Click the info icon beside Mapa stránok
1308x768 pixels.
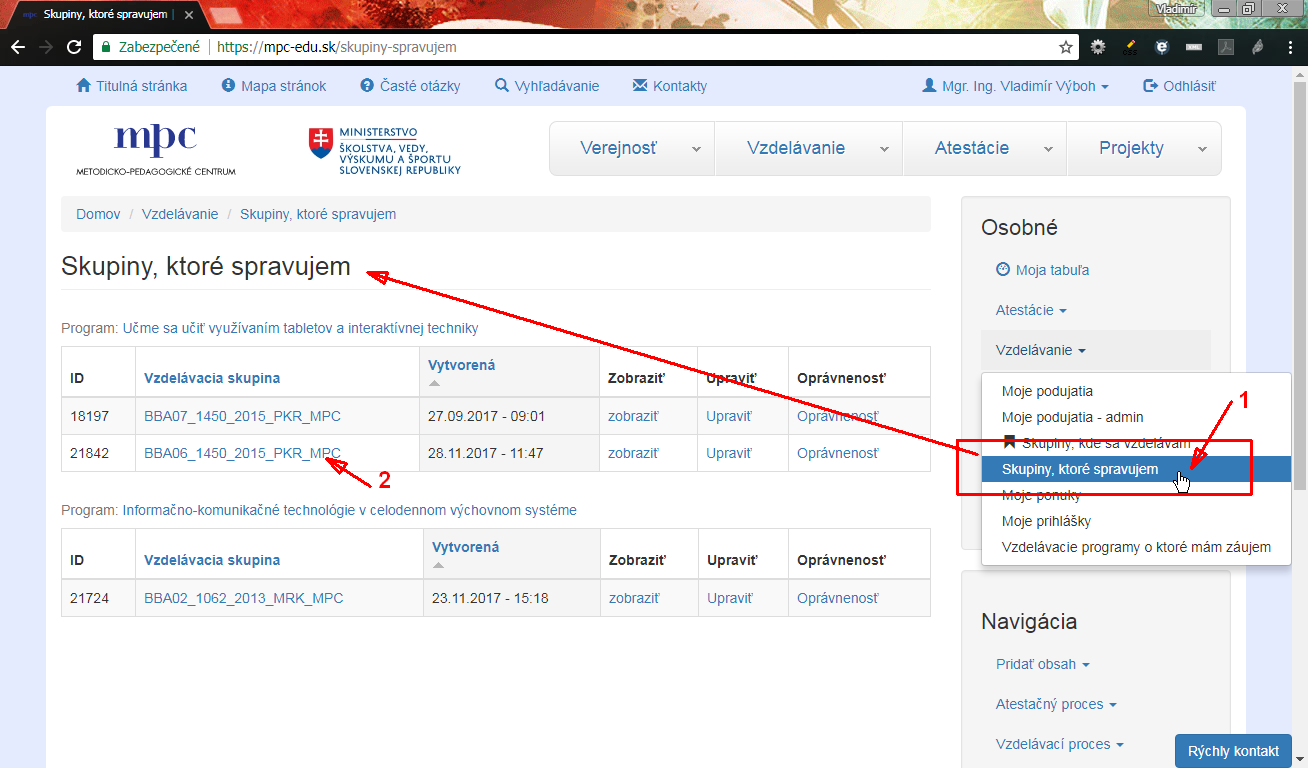pyautogui.click(x=228, y=86)
